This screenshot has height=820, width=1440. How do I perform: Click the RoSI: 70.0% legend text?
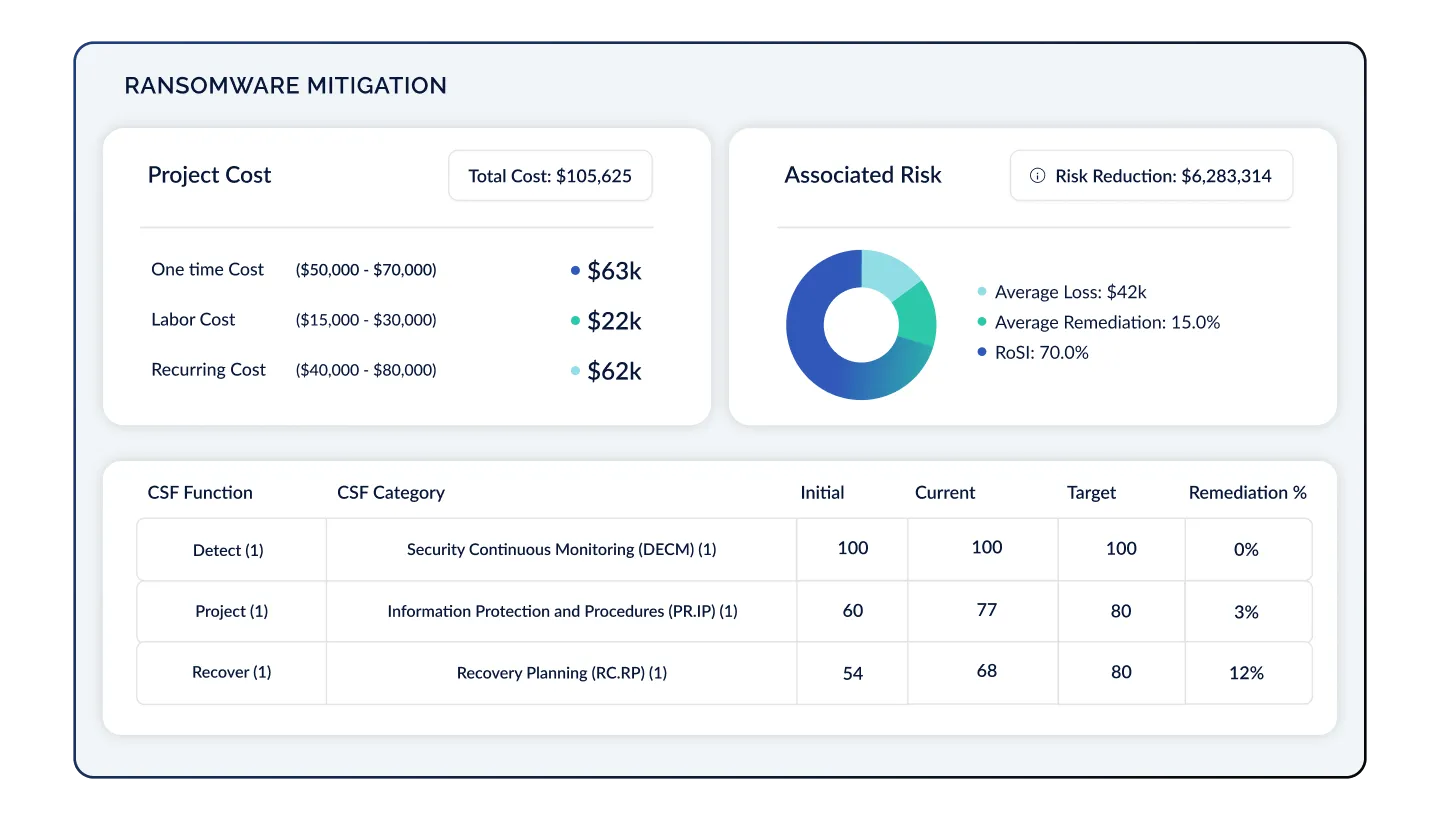coord(1042,352)
